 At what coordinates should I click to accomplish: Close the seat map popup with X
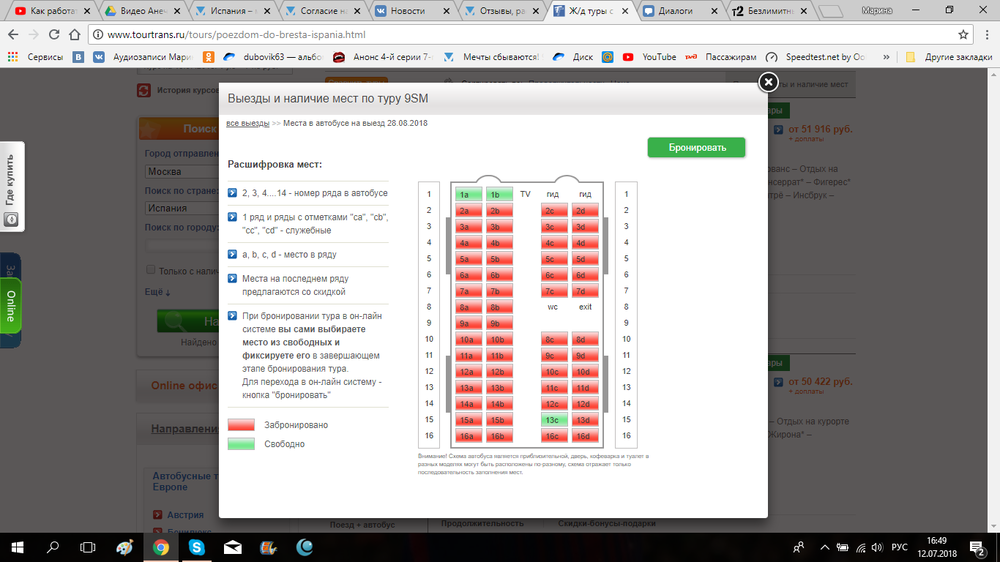click(x=767, y=82)
